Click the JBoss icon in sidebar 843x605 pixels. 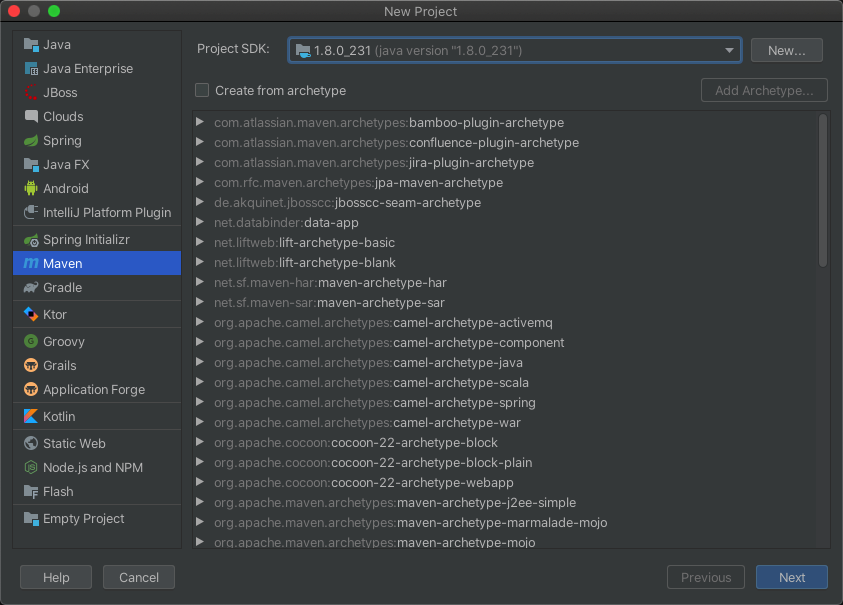point(31,92)
